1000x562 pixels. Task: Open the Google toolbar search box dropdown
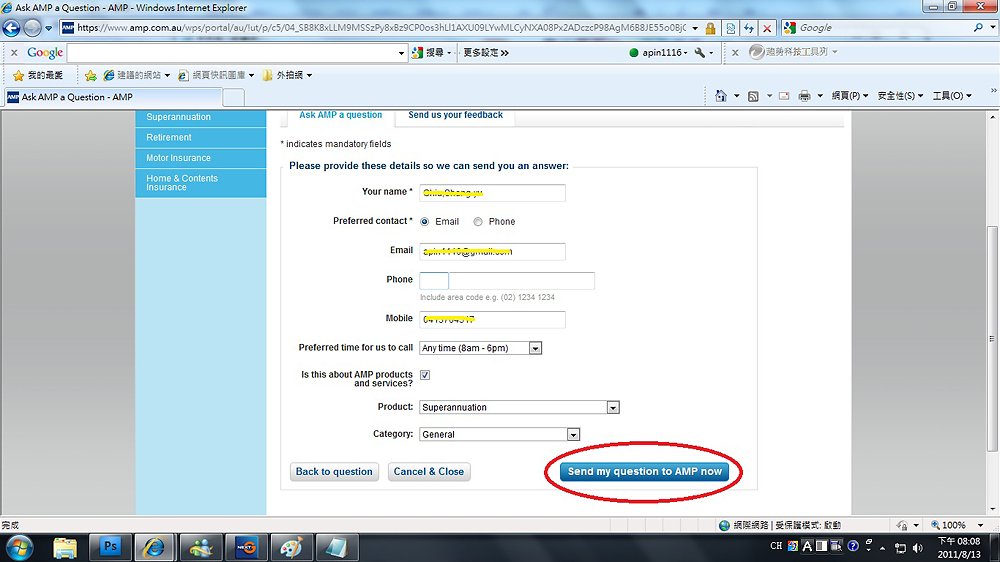click(x=401, y=53)
